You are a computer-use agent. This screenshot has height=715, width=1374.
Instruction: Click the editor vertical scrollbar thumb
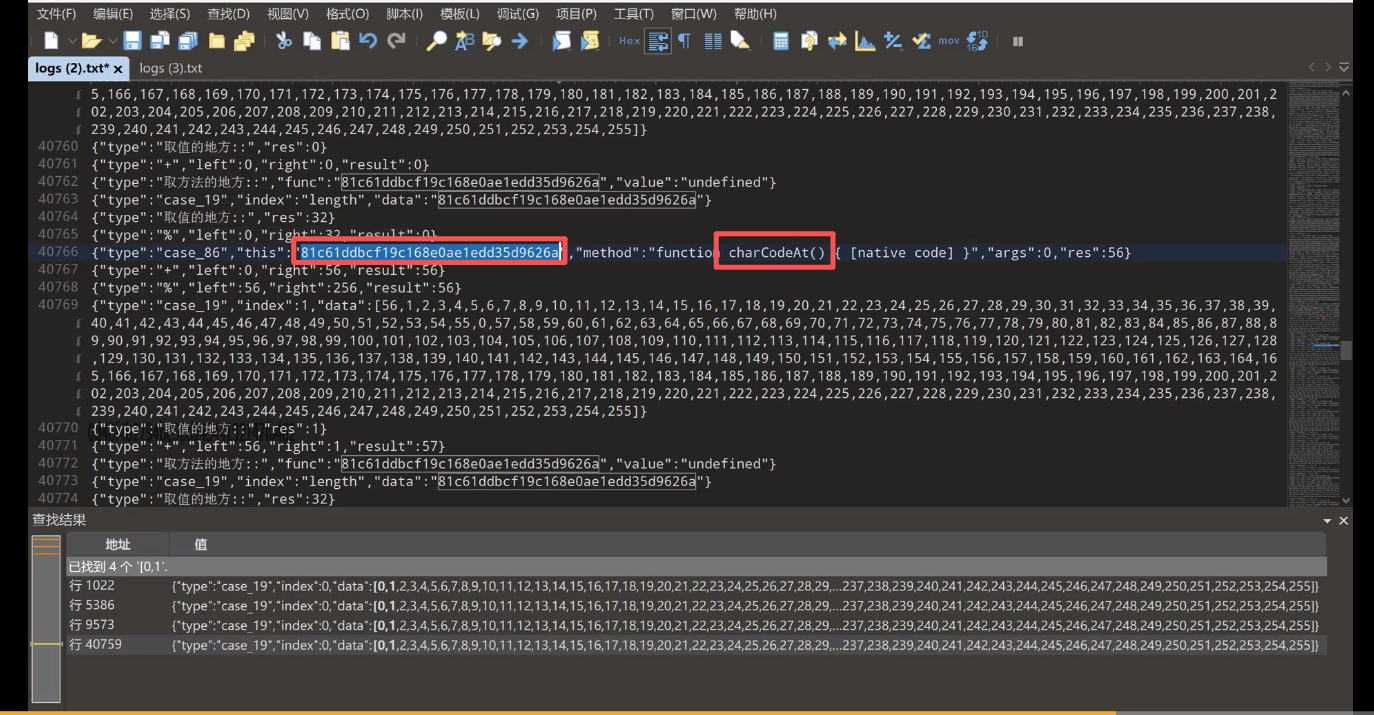point(1346,350)
